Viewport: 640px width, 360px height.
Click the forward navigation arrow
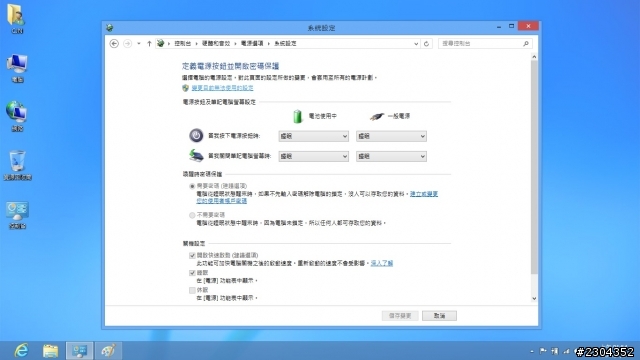pyautogui.click(x=127, y=43)
